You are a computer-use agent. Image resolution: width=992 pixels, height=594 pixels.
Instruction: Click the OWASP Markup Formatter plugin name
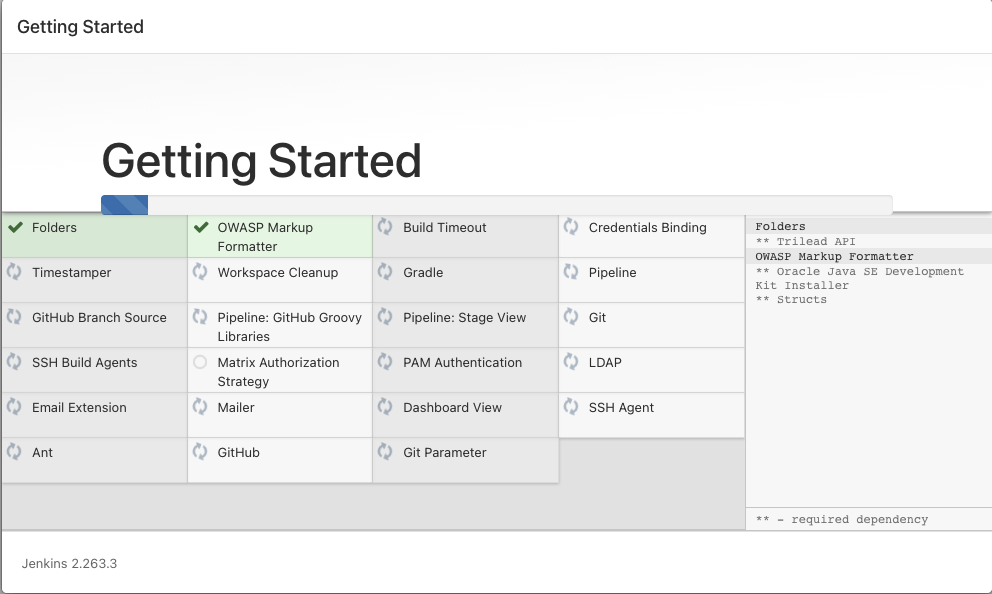265,237
